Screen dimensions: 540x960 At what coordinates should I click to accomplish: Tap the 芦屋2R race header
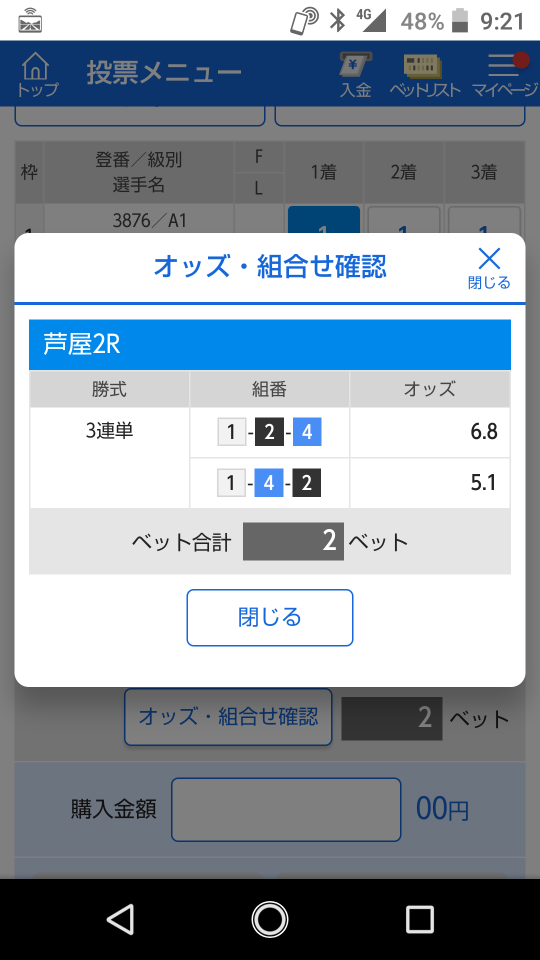269,345
